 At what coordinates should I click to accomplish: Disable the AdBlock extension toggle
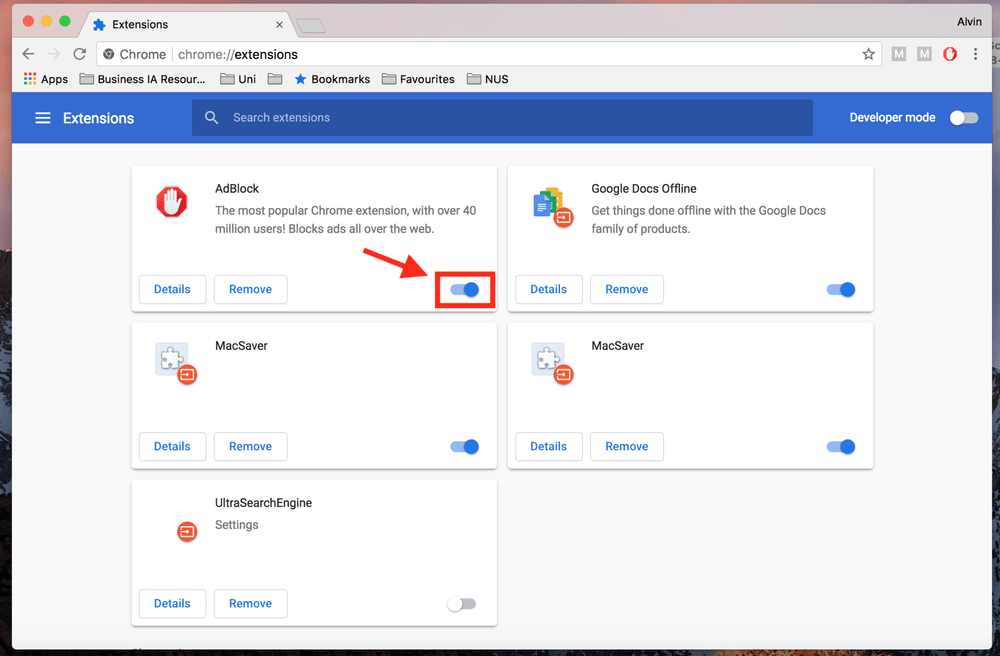[x=464, y=289]
